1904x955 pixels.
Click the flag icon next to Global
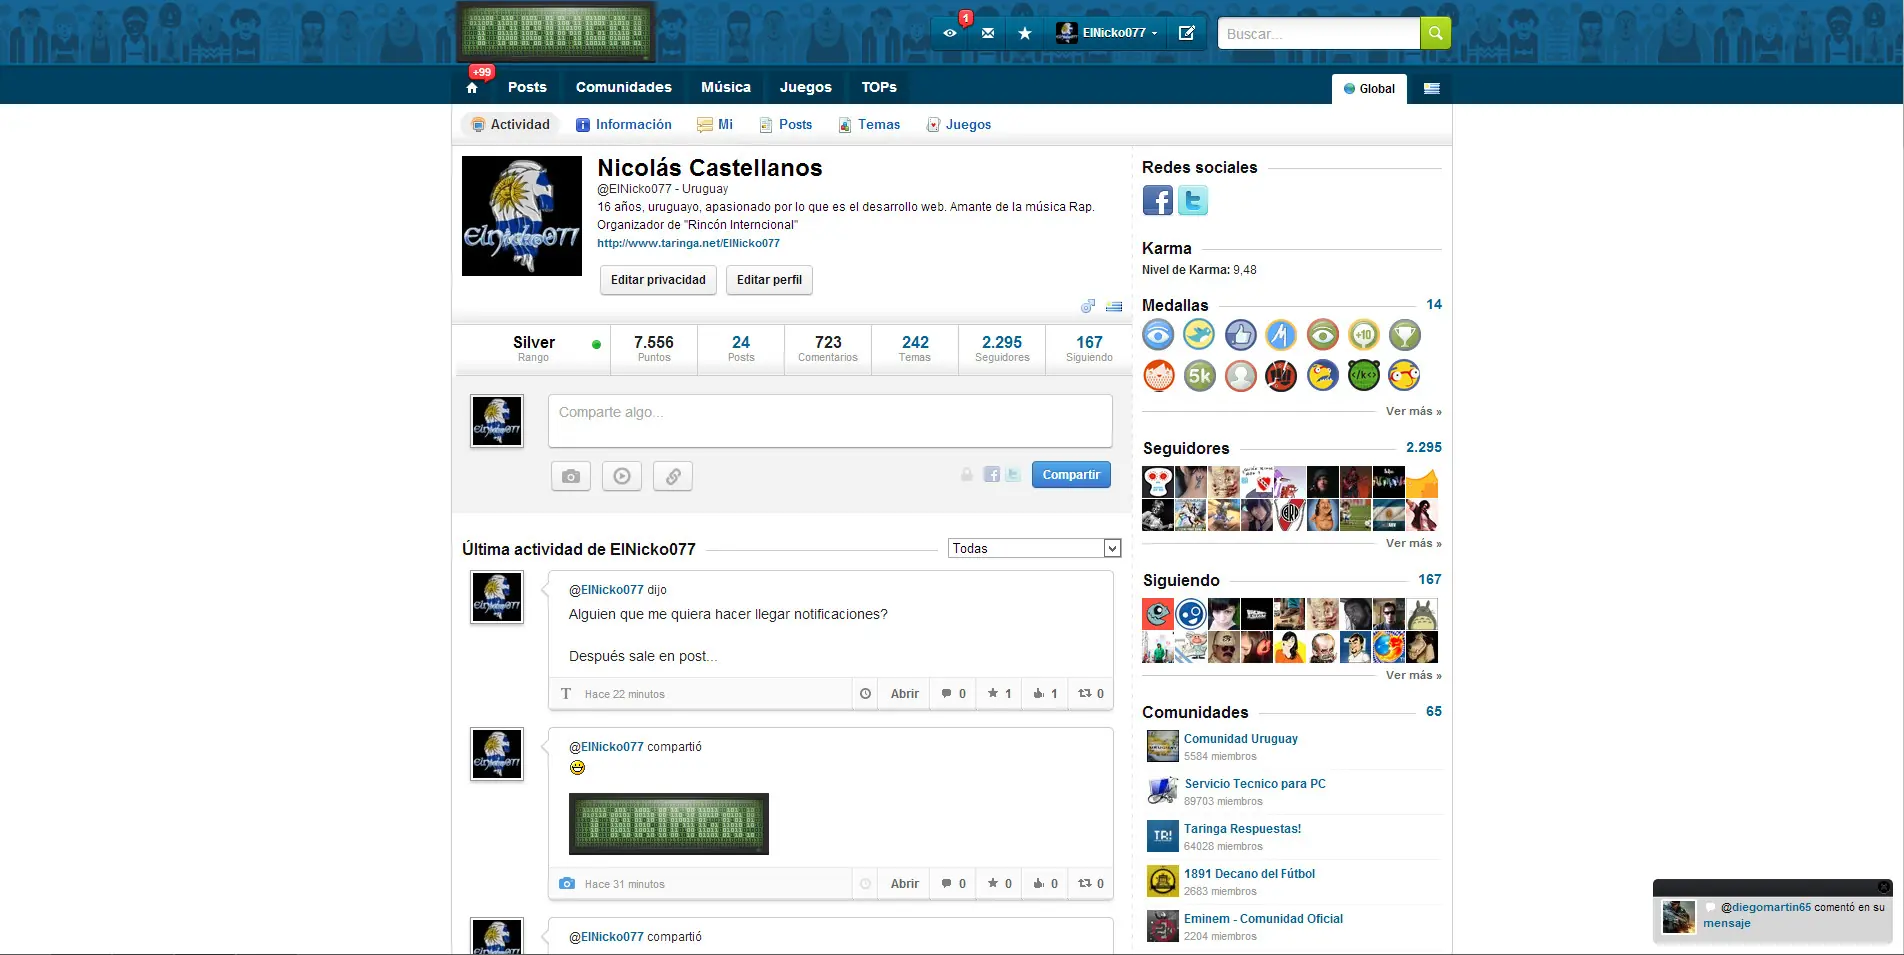(x=1432, y=89)
